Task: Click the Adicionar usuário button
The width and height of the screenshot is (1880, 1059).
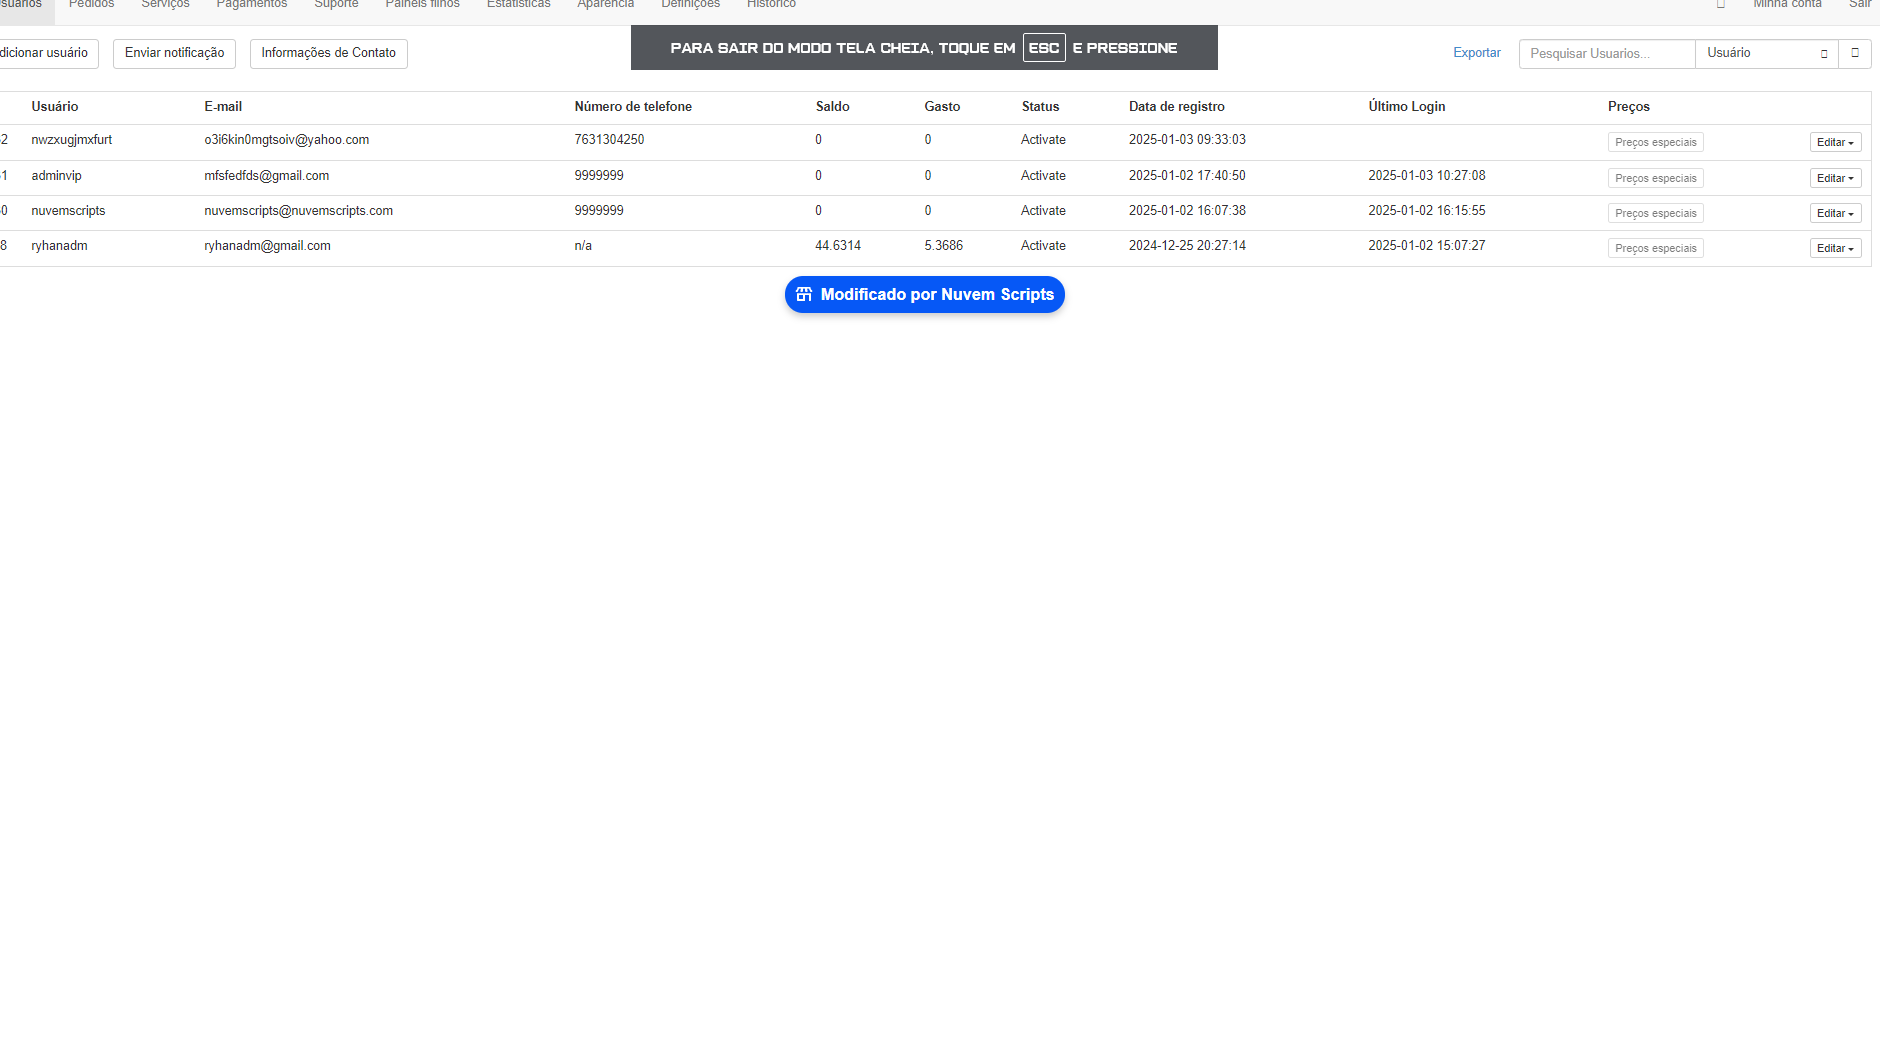Action: pyautogui.click(x=44, y=53)
